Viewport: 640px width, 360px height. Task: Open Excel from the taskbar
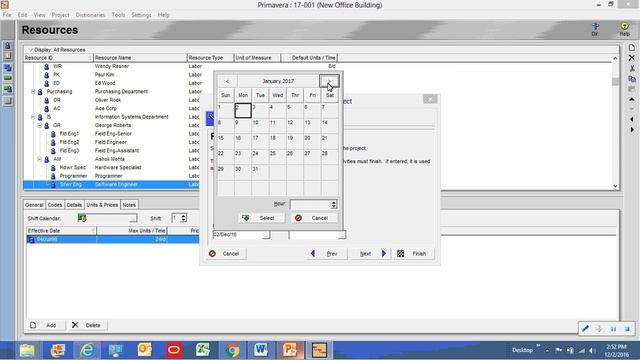(x=202, y=350)
